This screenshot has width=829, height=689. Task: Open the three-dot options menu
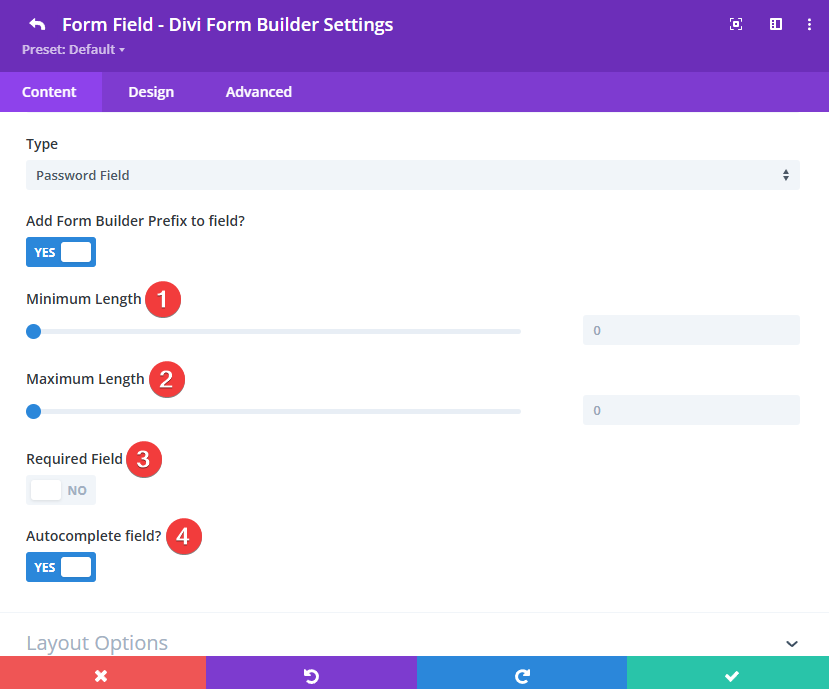[810, 24]
